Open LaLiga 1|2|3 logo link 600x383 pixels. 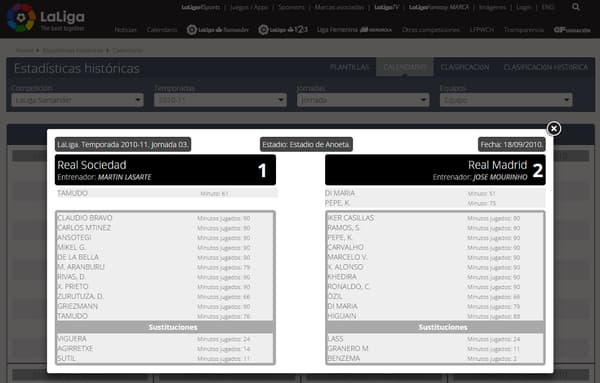(x=283, y=29)
